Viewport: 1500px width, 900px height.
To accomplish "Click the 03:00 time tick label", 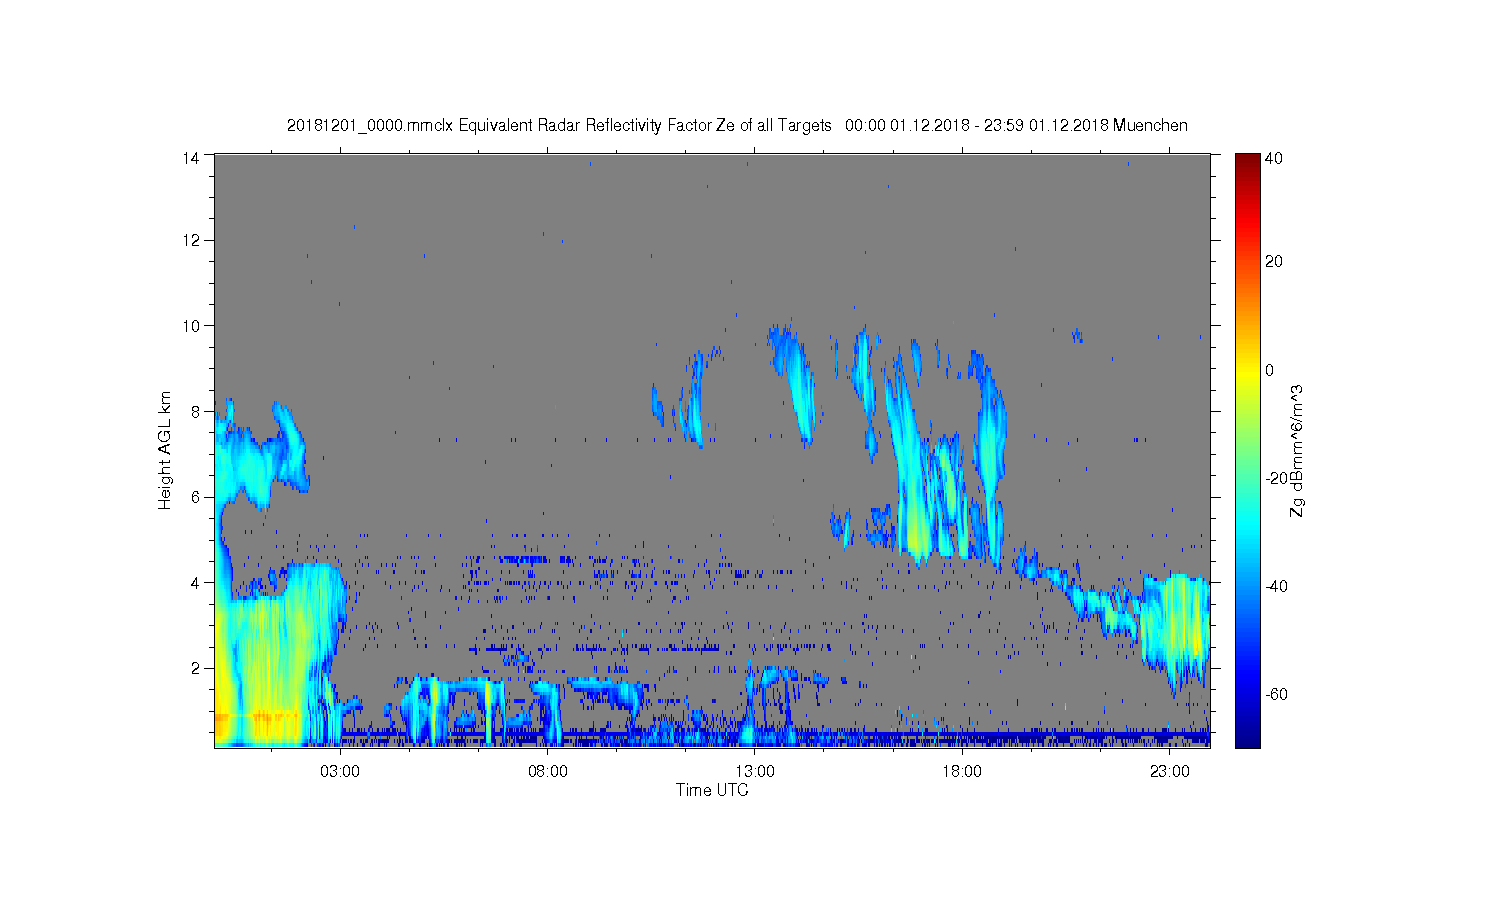I will click(341, 772).
